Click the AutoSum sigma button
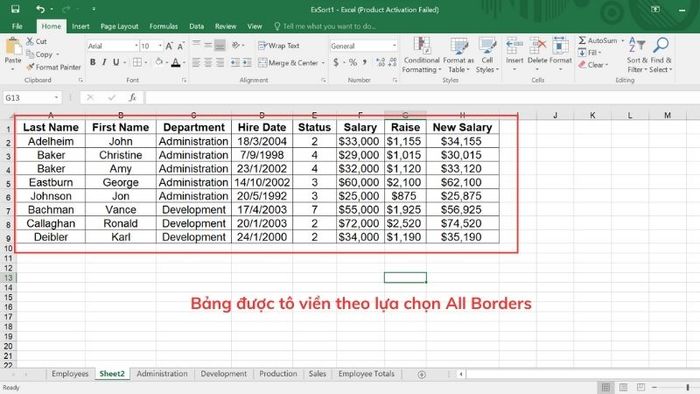The height and width of the screenshot is (394, 700). (582, 41)
